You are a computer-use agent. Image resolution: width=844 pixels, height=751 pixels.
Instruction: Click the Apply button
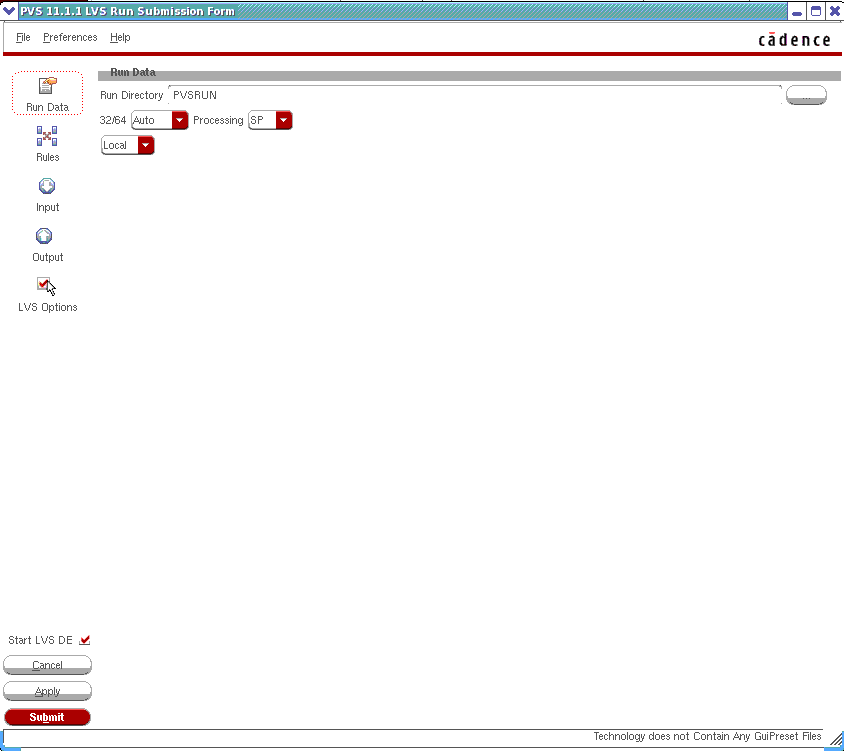47,691
